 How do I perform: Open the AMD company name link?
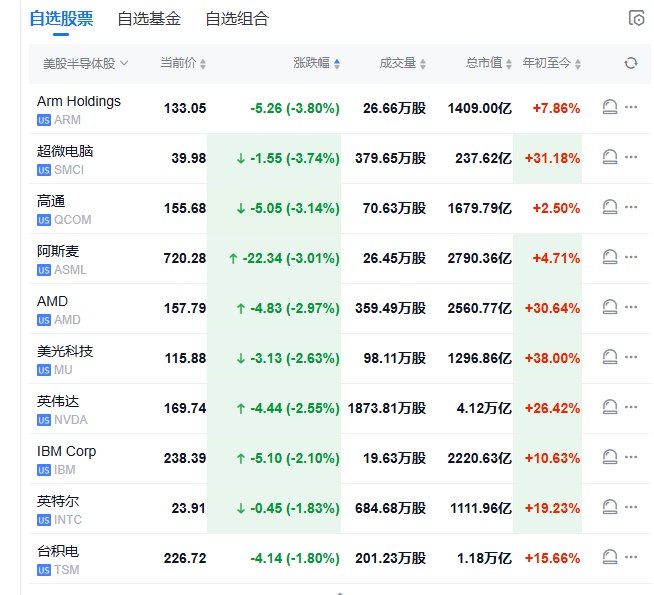[x=52, y=301]
